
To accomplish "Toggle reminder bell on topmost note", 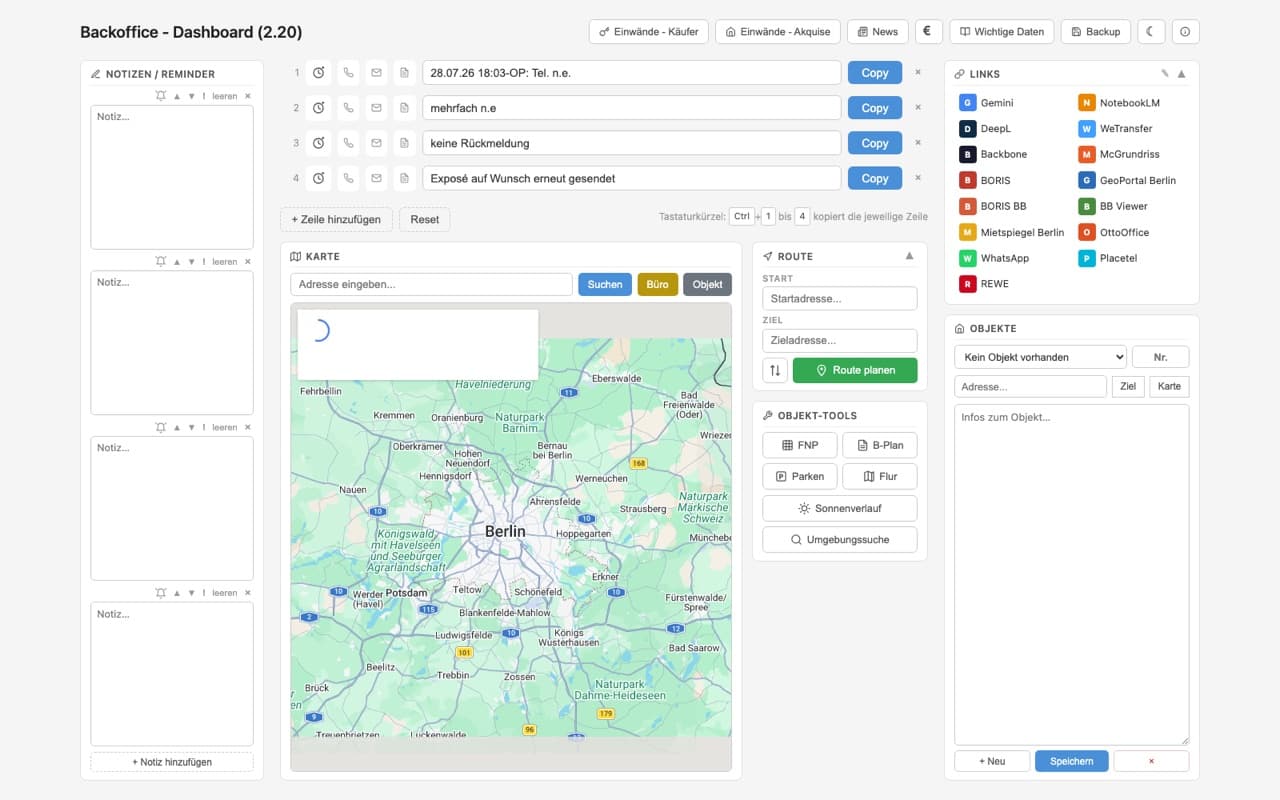I will click(x=160, y=96).
